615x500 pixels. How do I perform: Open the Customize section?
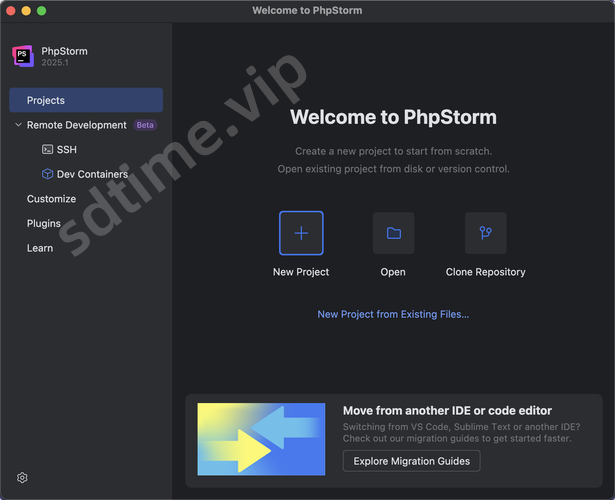tap(51, 199)
